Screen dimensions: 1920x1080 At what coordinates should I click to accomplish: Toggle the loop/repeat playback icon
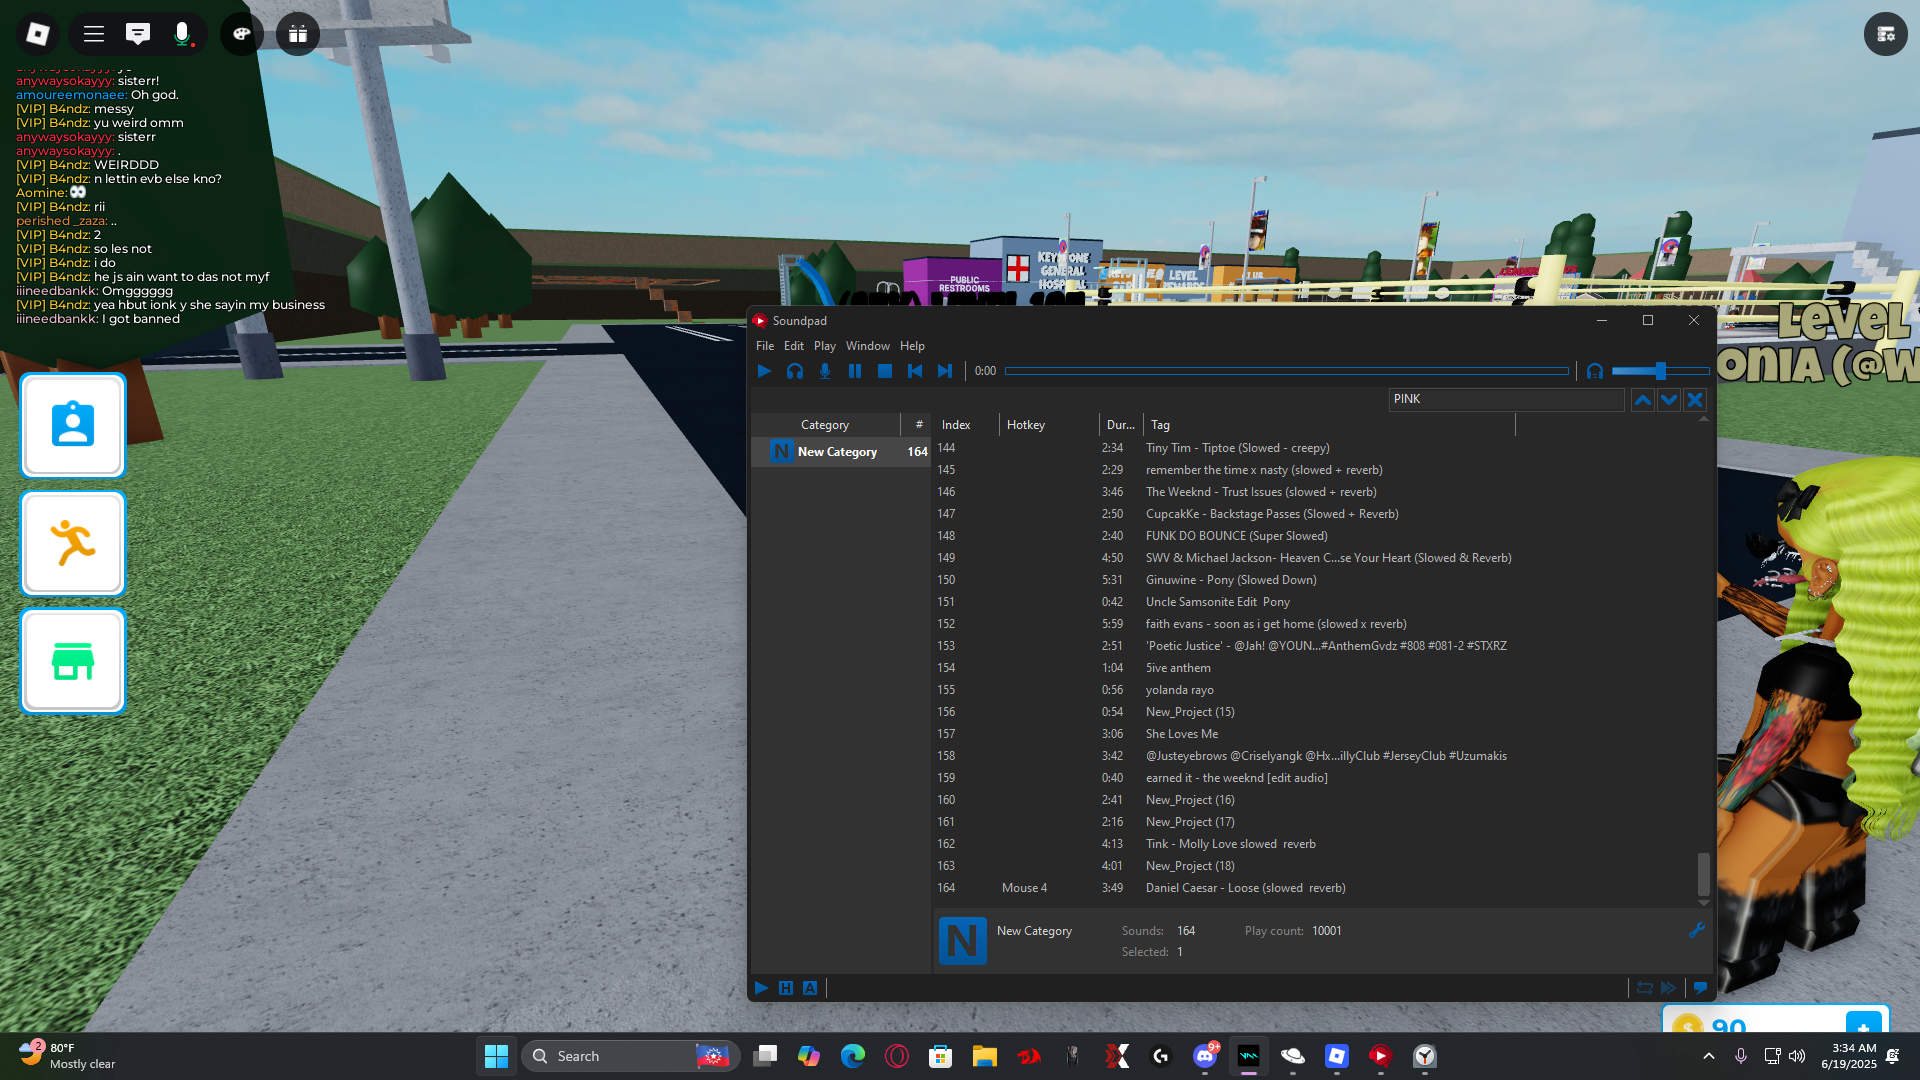coord(1644,988)
